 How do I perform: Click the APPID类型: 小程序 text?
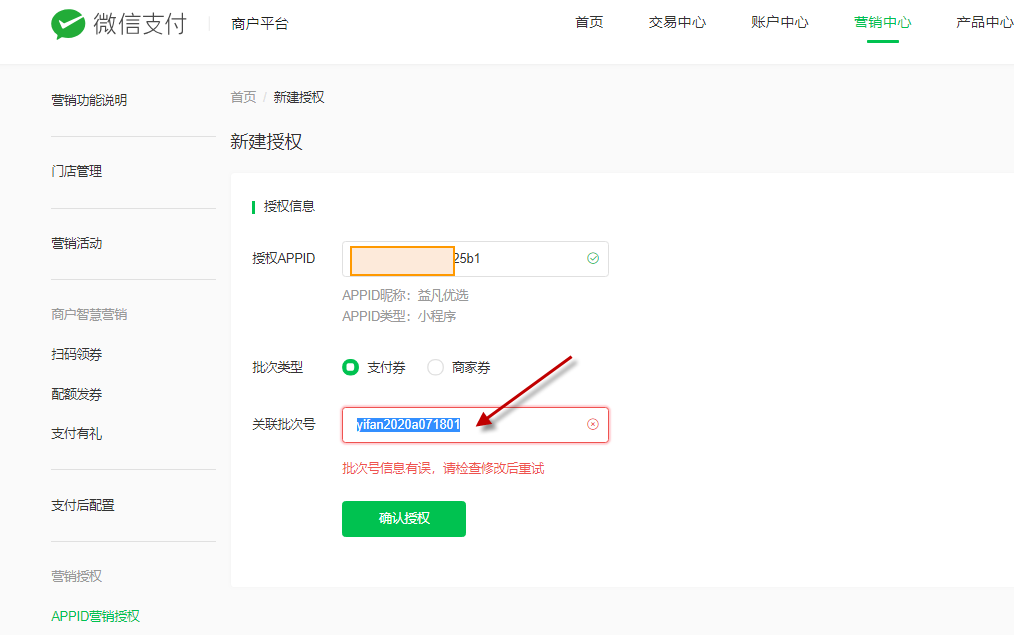399,316
